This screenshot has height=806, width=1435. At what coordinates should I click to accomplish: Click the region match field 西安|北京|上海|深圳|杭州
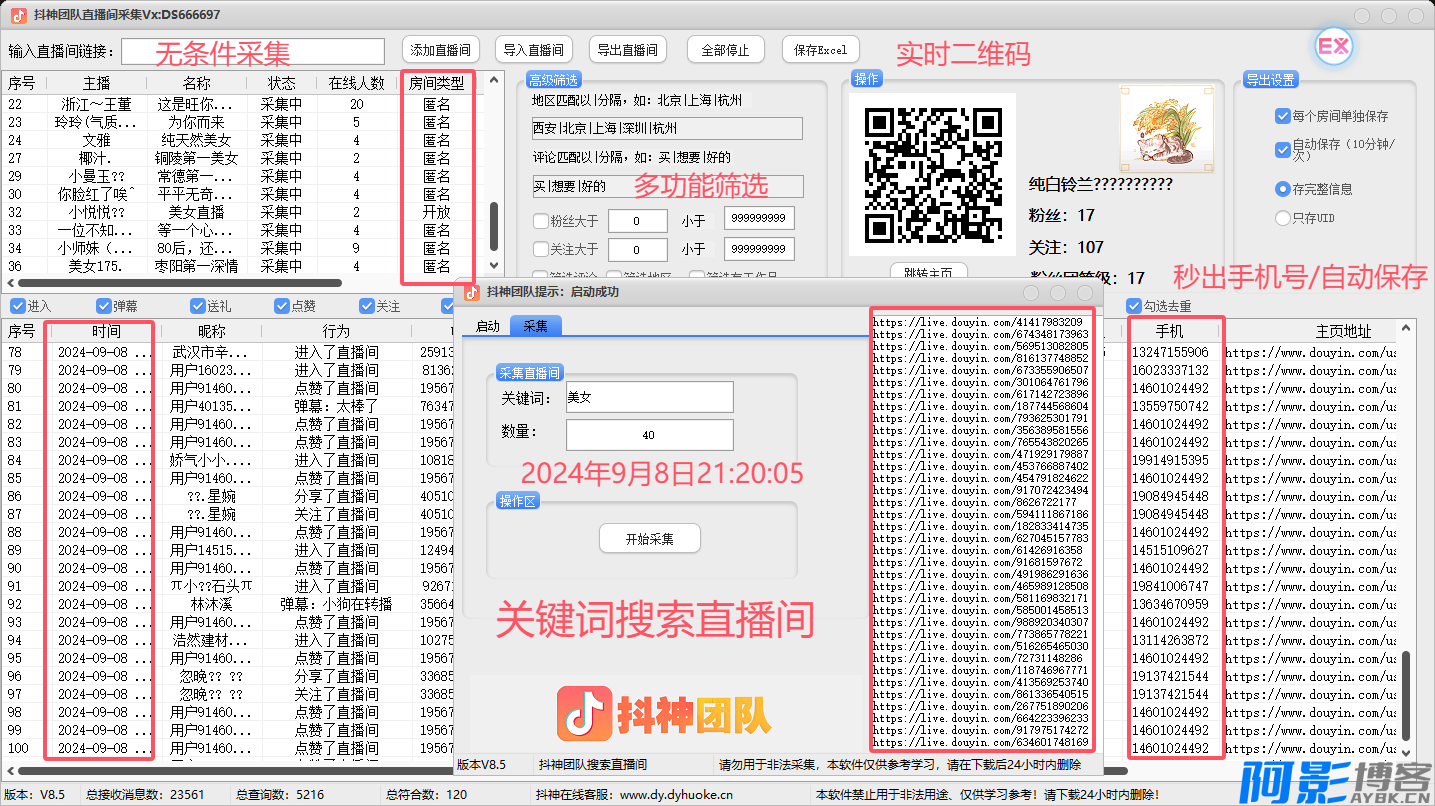667,128
